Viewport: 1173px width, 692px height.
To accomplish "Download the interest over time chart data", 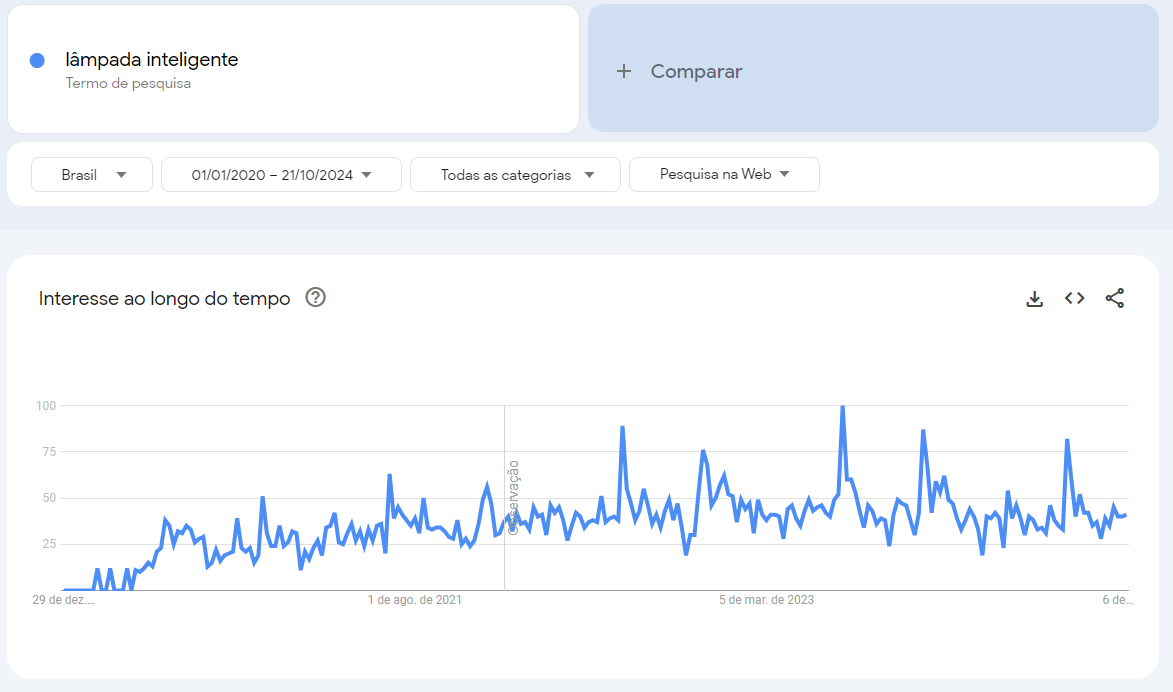I will tap(1035, 298).
